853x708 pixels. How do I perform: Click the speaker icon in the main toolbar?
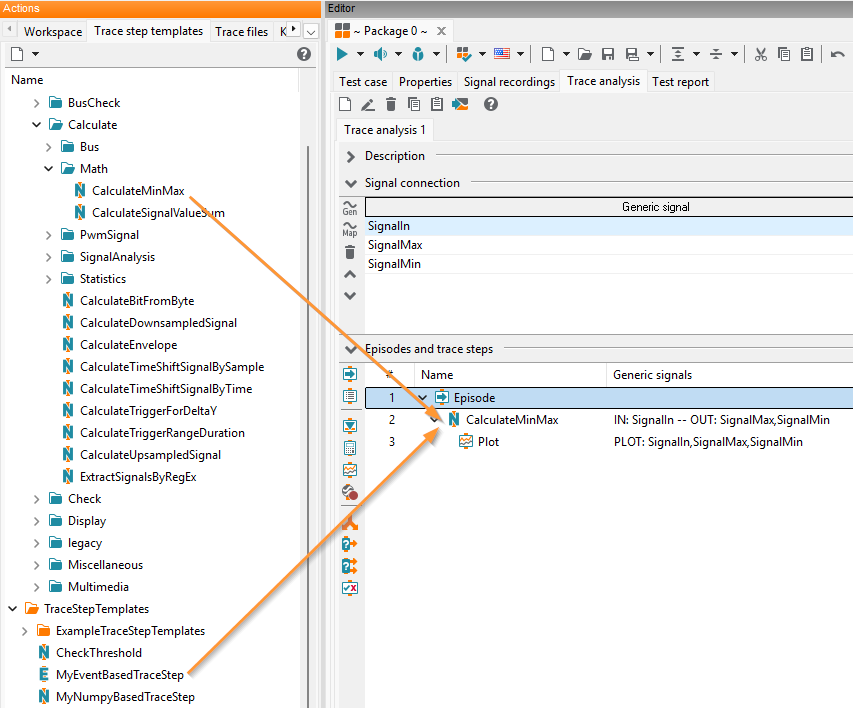coord(380,54)
